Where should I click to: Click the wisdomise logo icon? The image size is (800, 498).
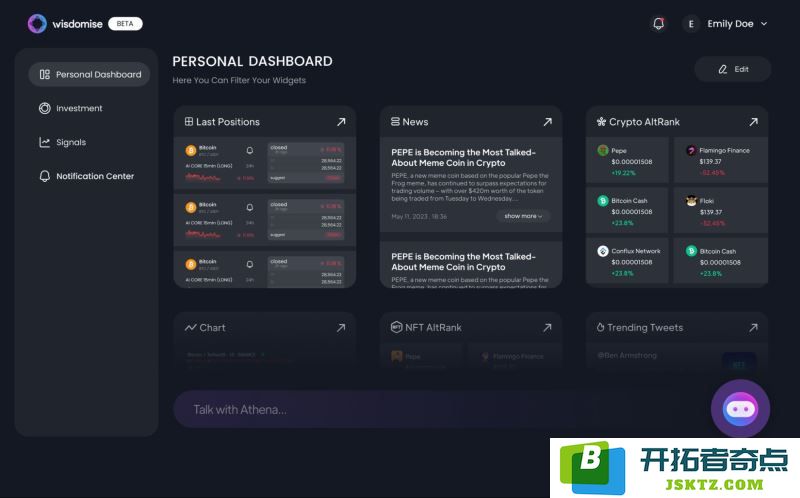[x=37, y=23]
